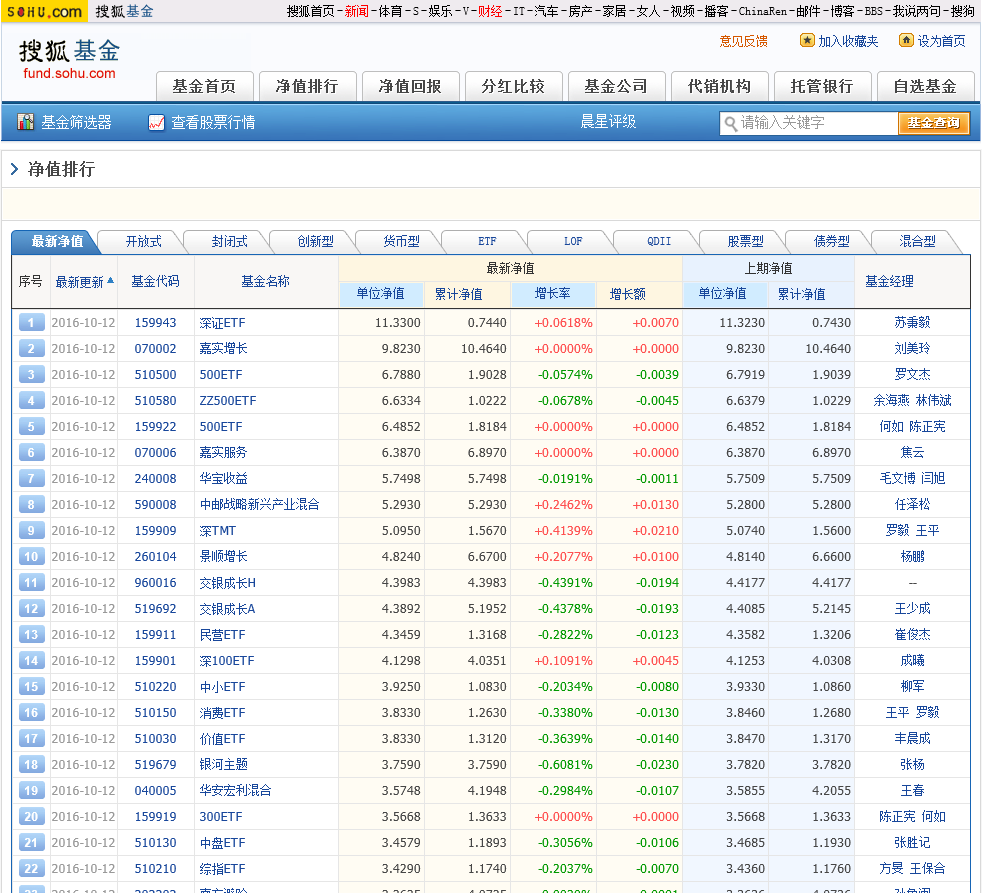
Task: Switch to the 混合型 tab
Action: coord(917,242)
